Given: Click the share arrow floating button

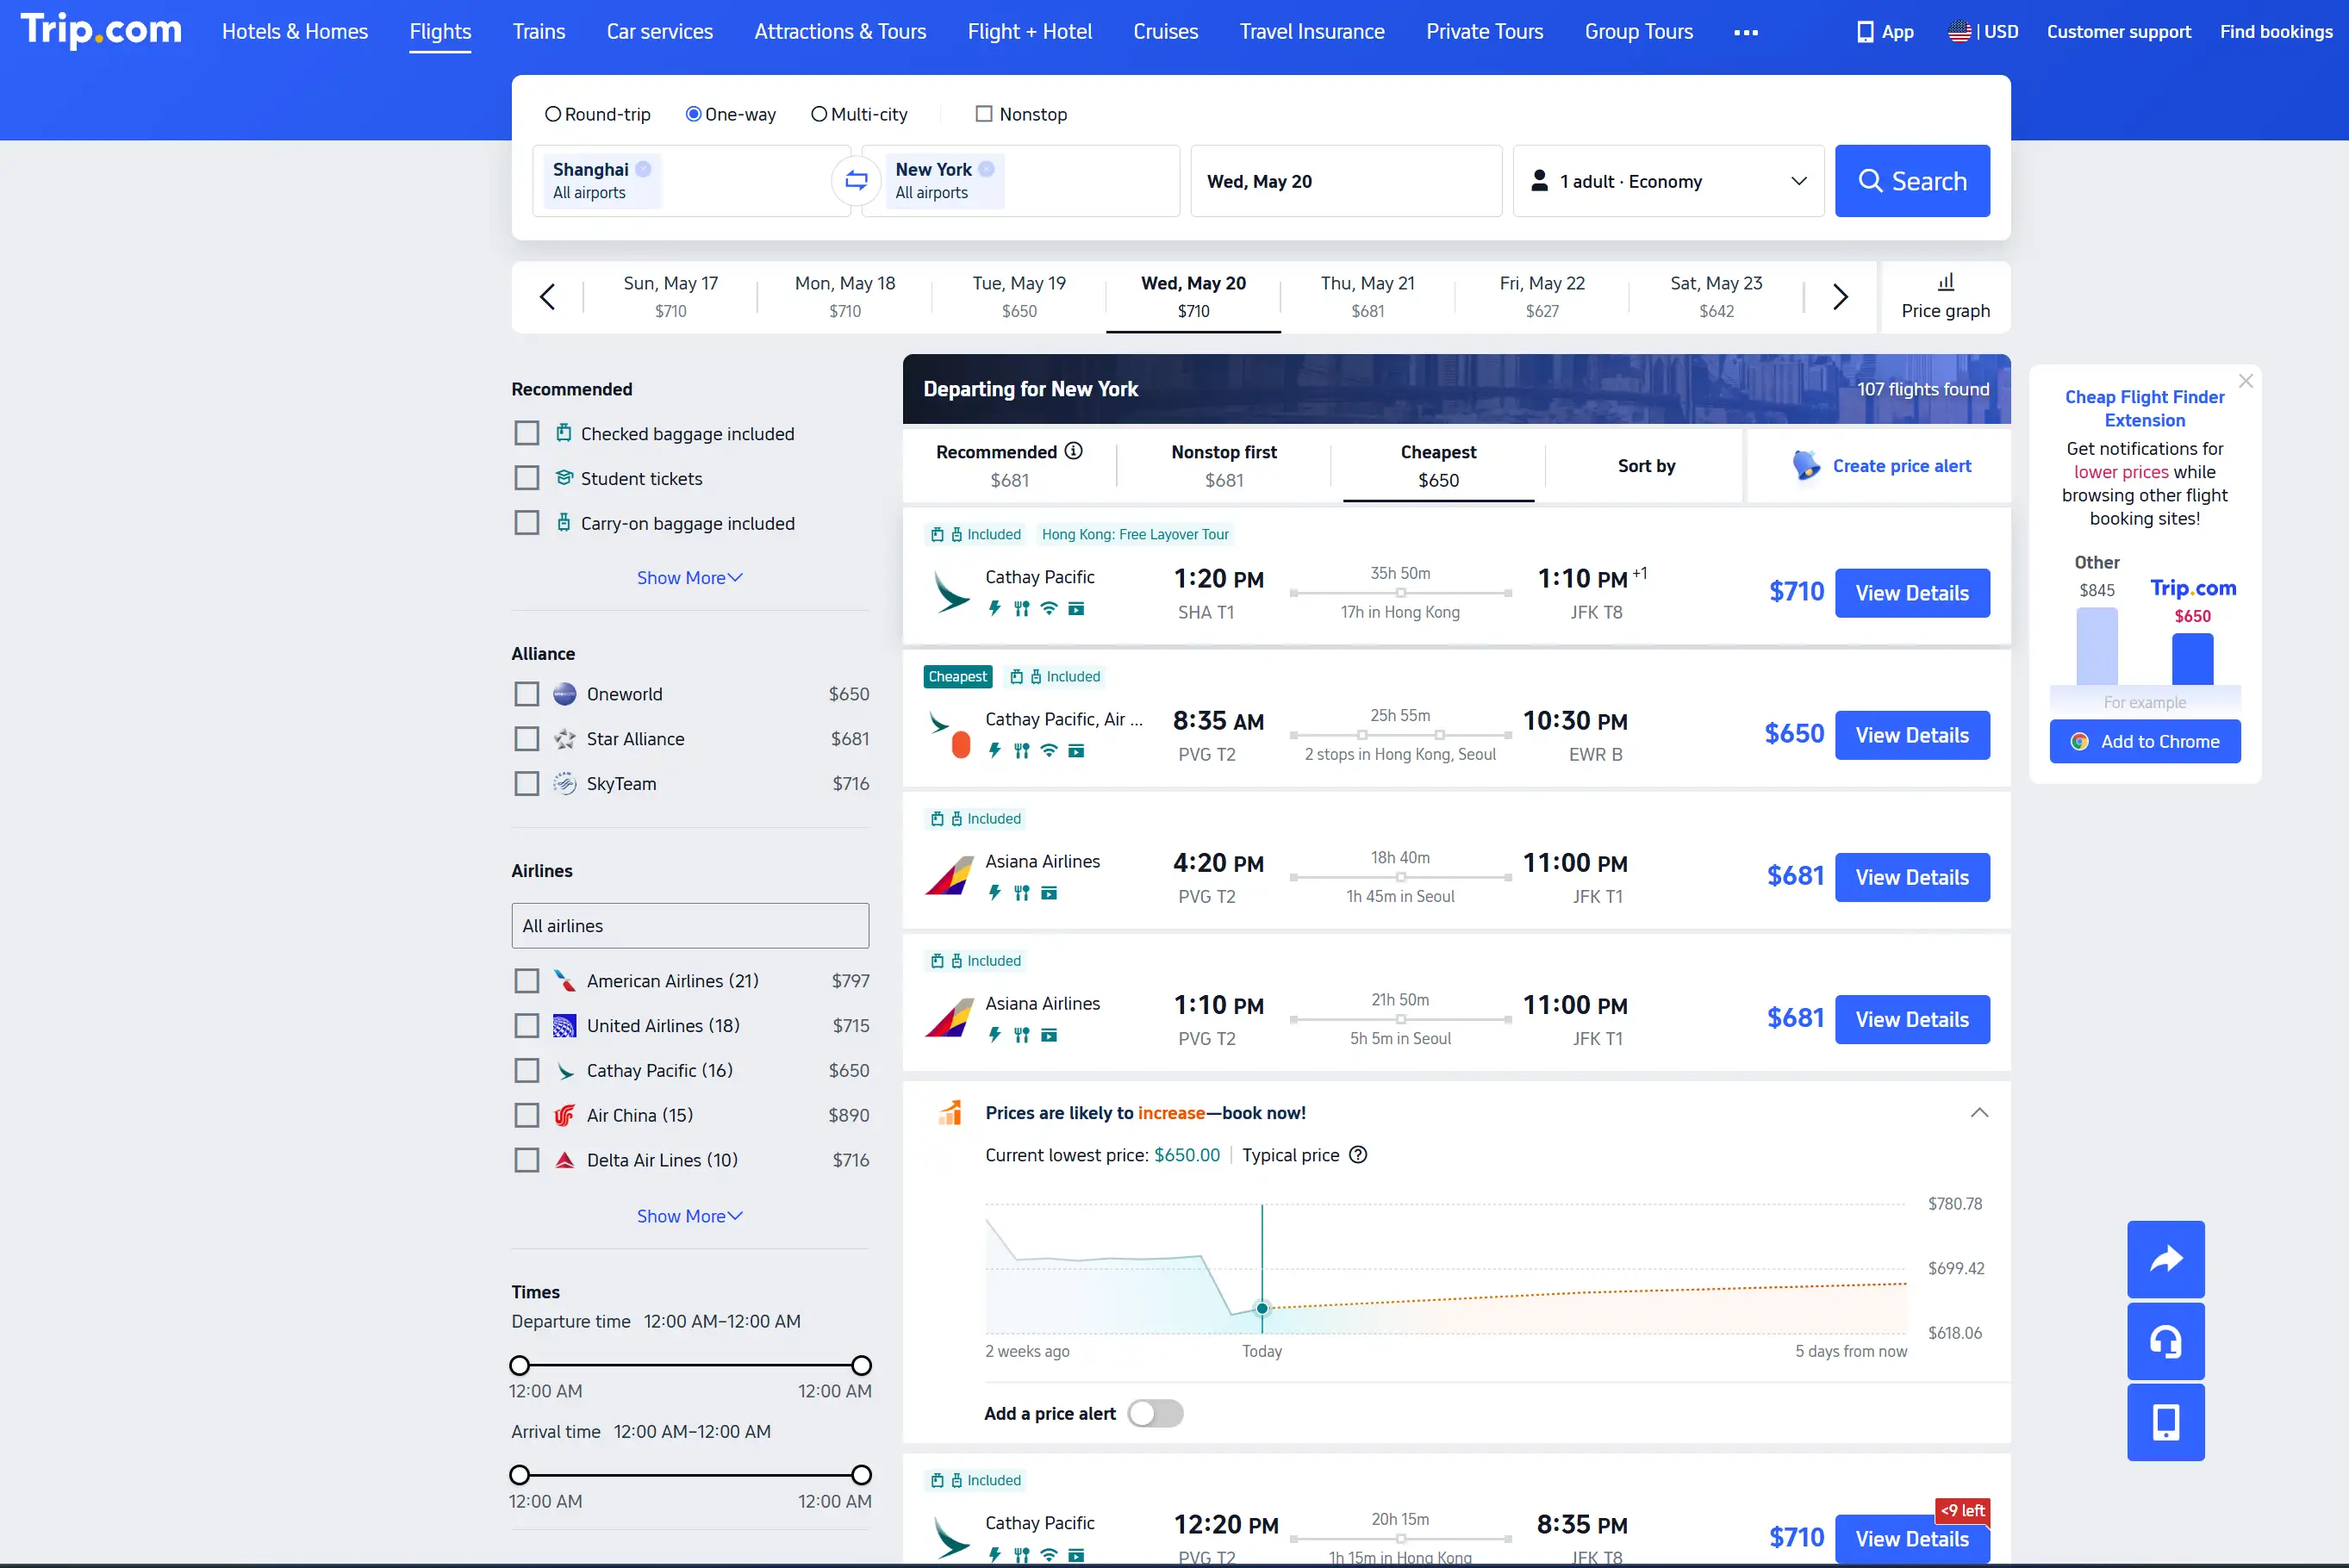Looking at the screenshot, I should [2165, 1259].
